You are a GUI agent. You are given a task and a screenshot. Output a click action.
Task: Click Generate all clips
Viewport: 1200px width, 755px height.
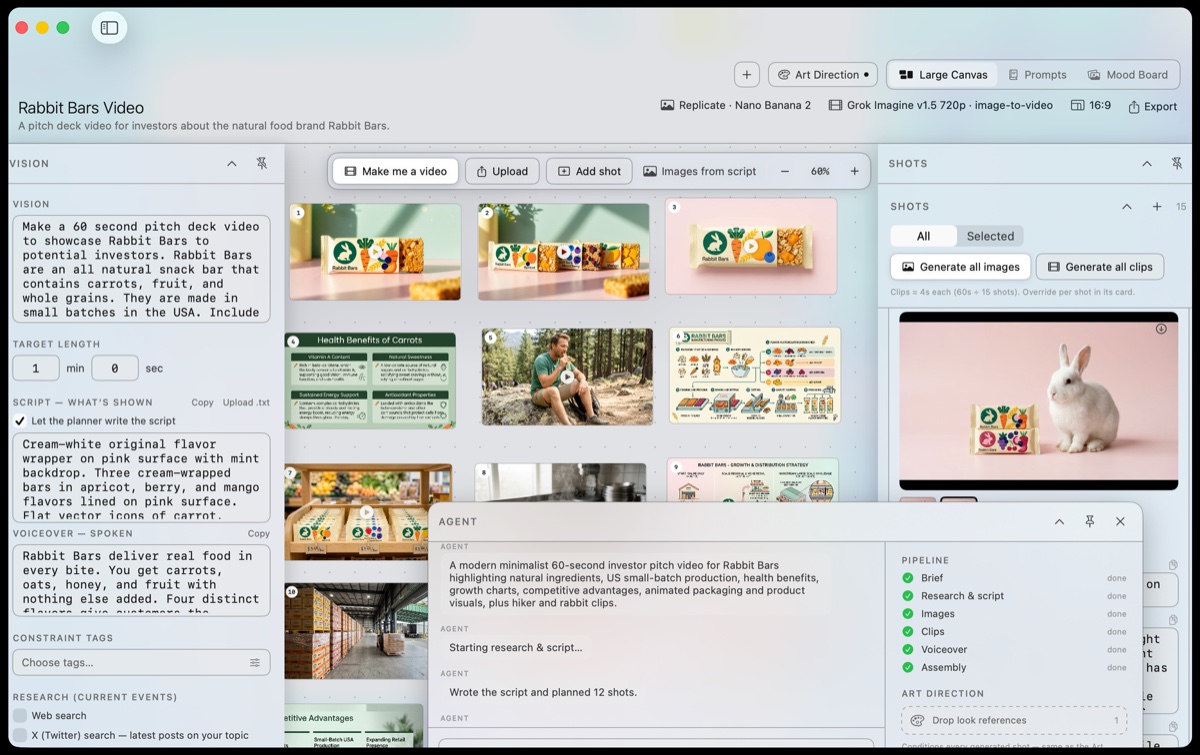1099,267
